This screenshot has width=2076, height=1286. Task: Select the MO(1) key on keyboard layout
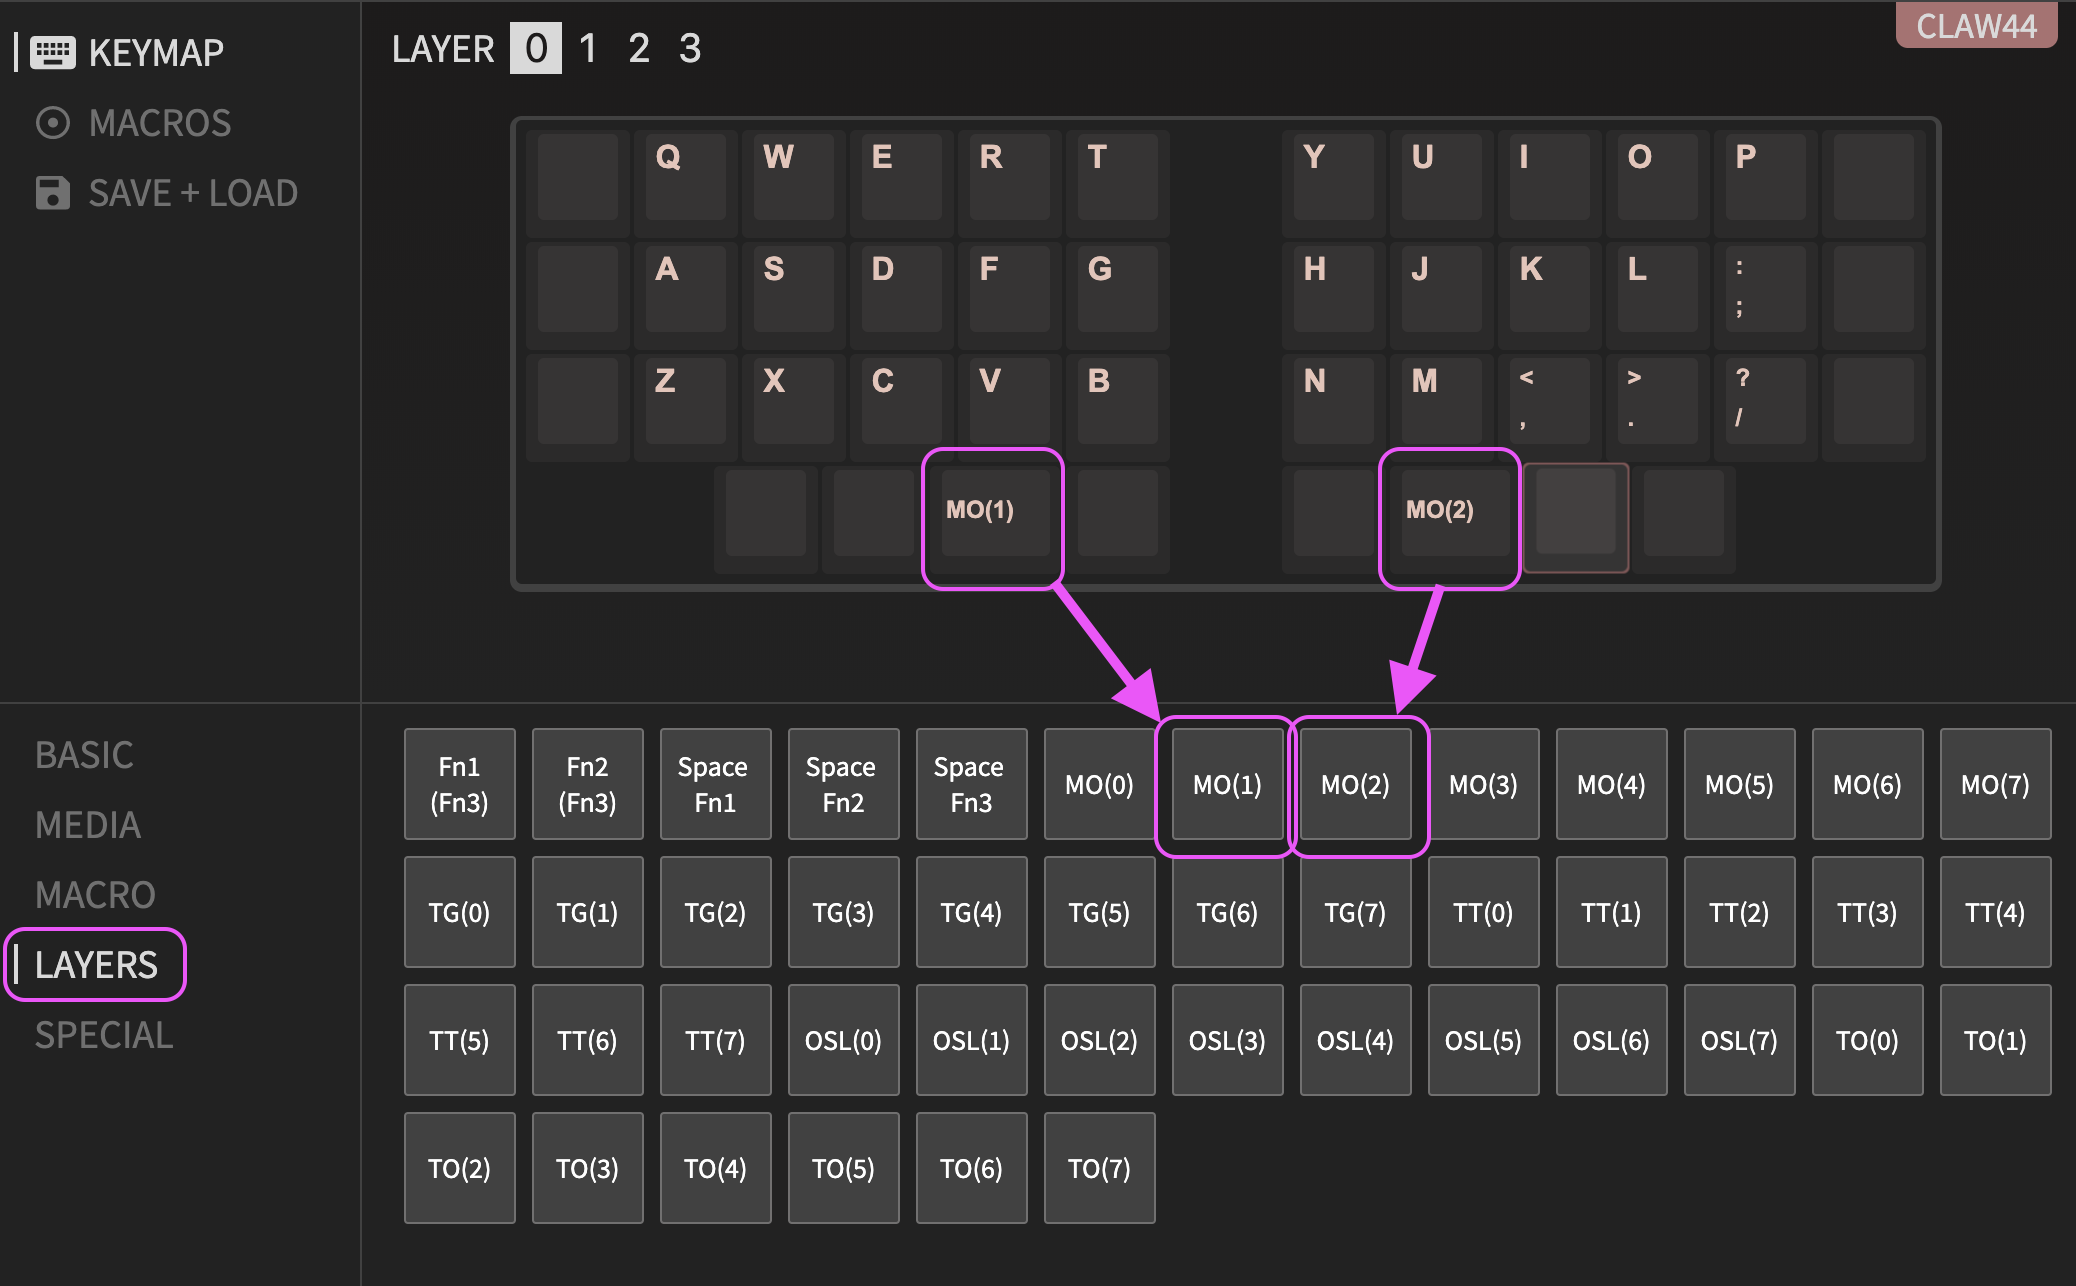[x=990, y=512]
